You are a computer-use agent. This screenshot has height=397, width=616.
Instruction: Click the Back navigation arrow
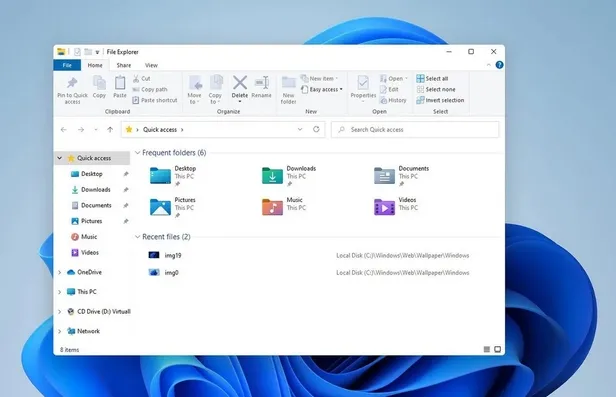pyautogui.click(x=64, y=130)
